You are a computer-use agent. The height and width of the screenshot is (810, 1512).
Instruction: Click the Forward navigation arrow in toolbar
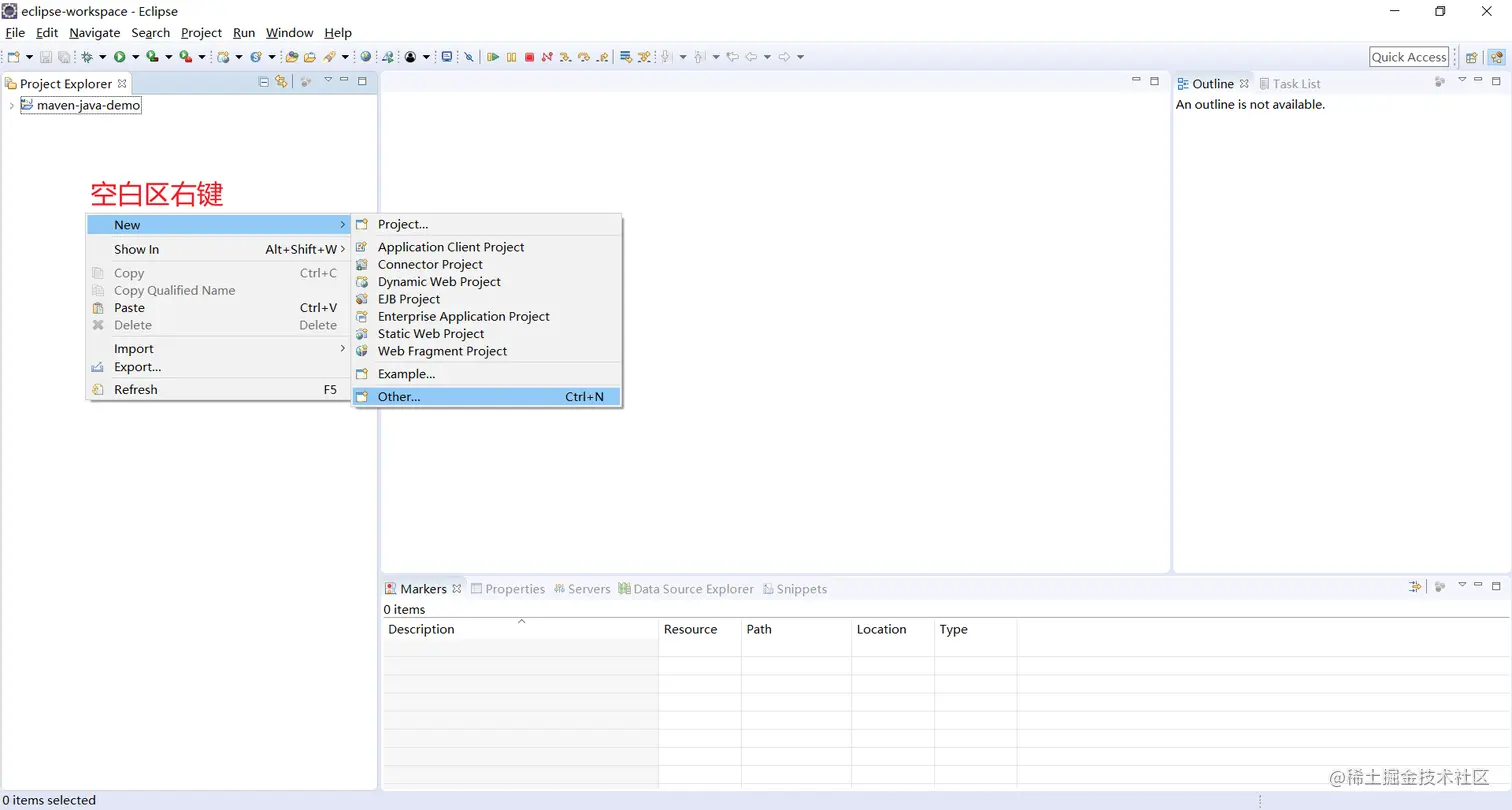tap(784, 57)
